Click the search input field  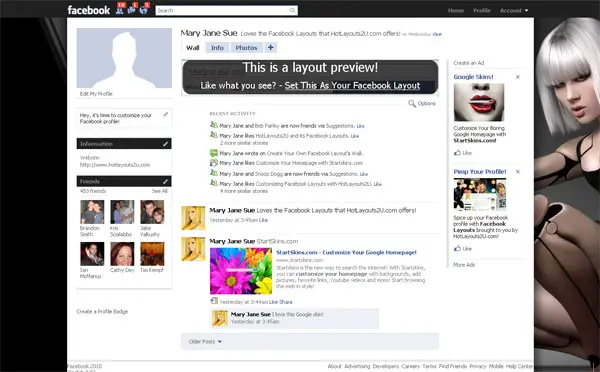click(x=227, y=10)
